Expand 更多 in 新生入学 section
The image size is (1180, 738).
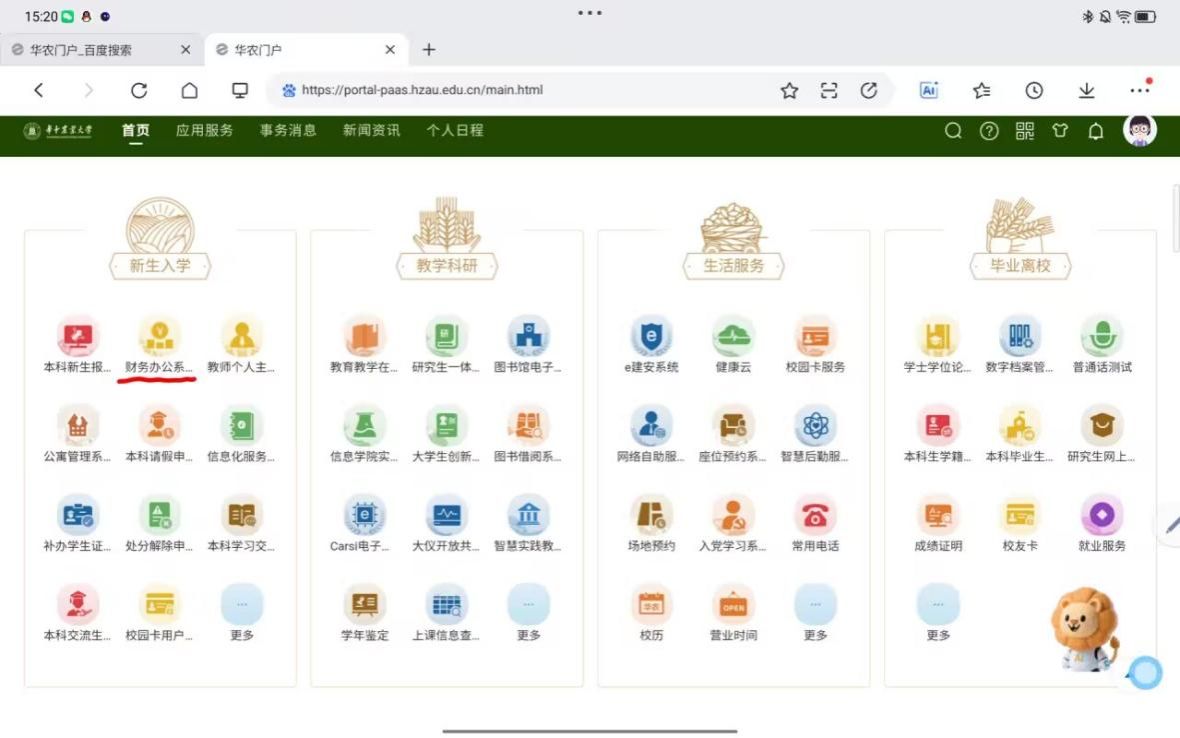click(x=242, y=606)
